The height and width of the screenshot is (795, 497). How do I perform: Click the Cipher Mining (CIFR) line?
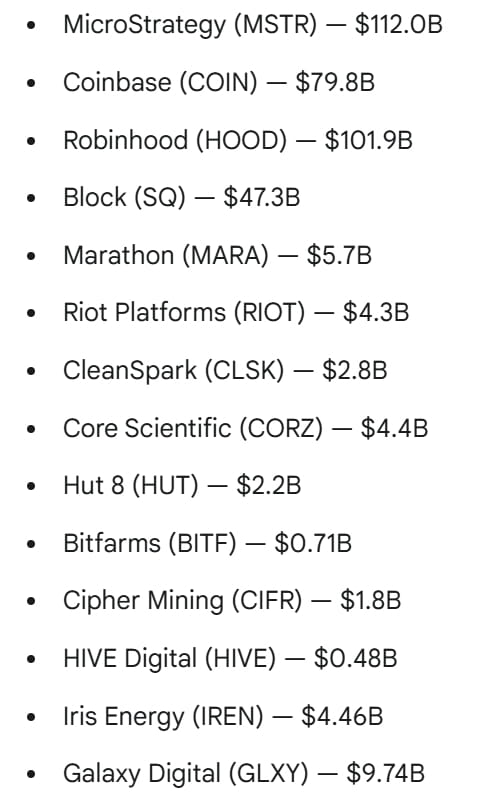(232, 601)
